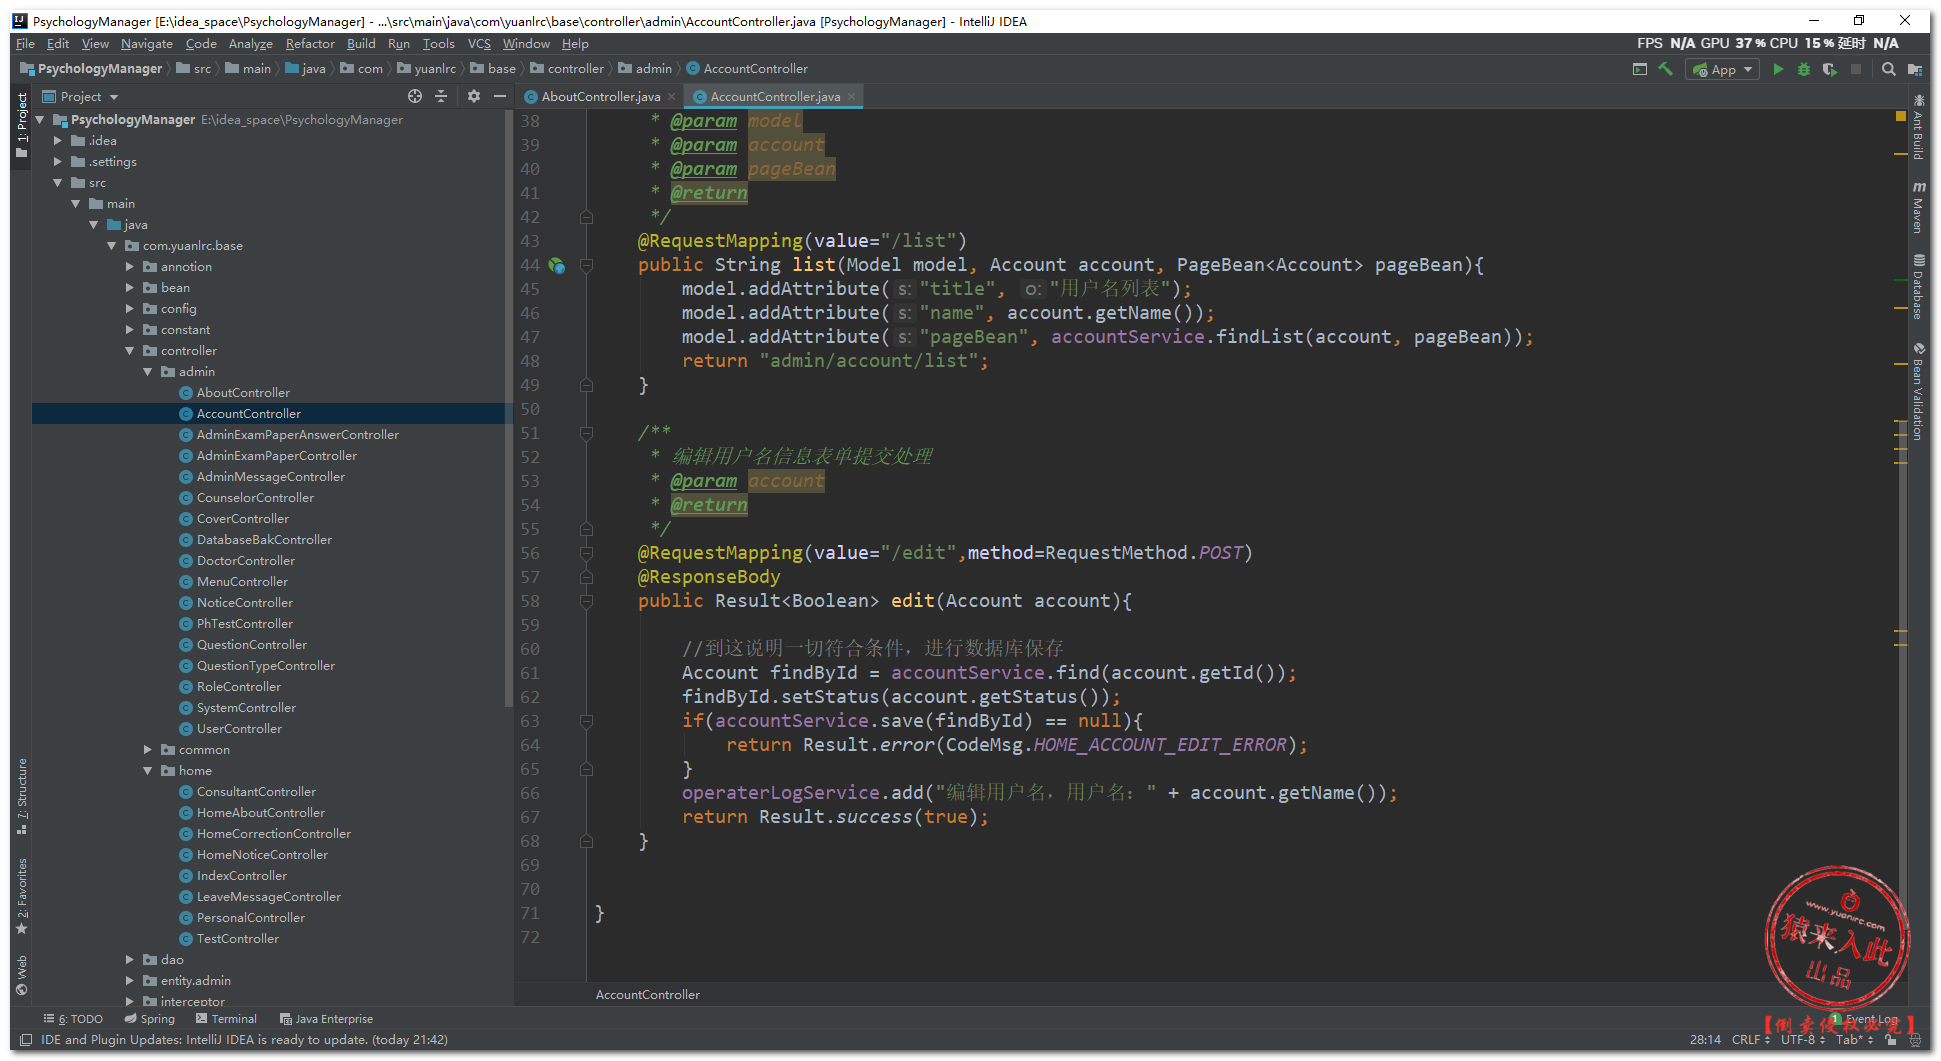The width and height of the screenshot is (1941, 1061).
Task: Toggle fold marker at line 63
Action: [x=587, y=721]
